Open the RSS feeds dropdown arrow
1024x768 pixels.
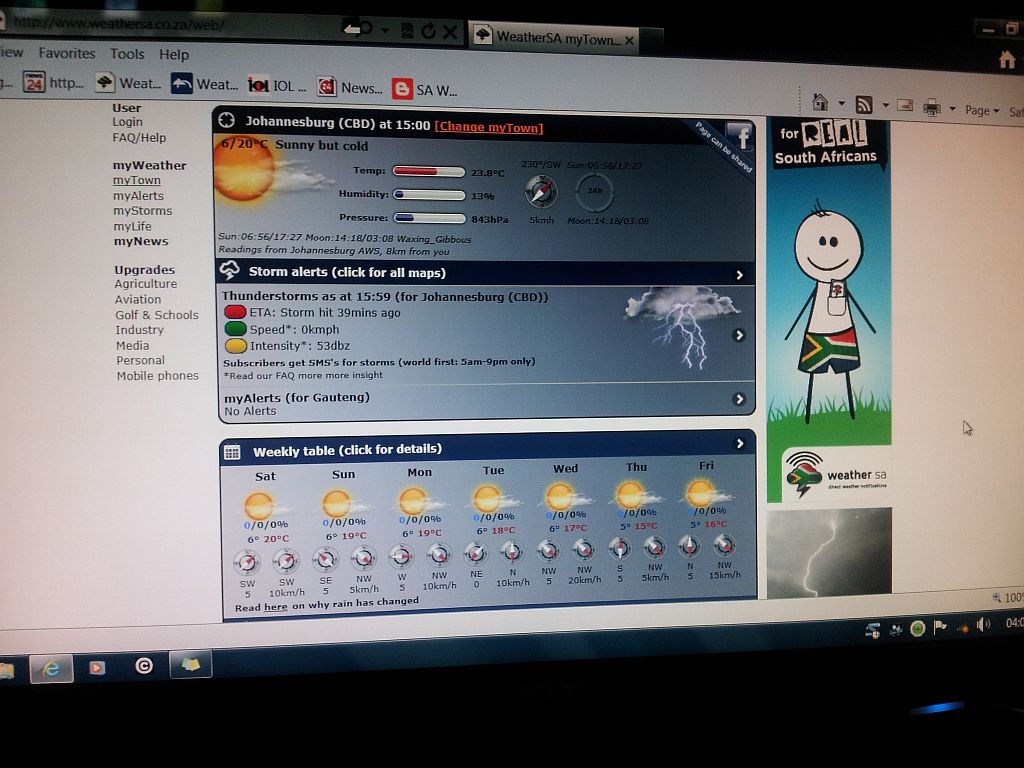point(886,106)
